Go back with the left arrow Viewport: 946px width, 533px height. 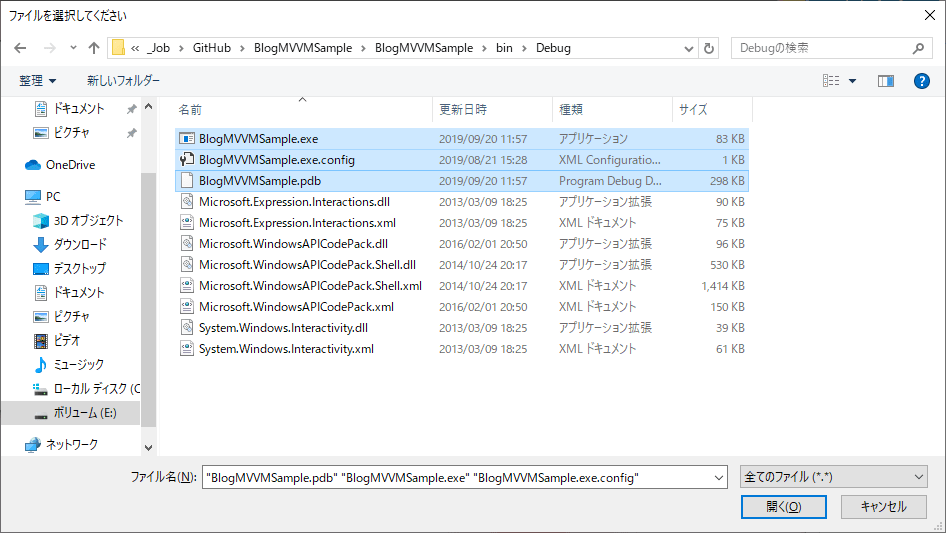(20, 48)
